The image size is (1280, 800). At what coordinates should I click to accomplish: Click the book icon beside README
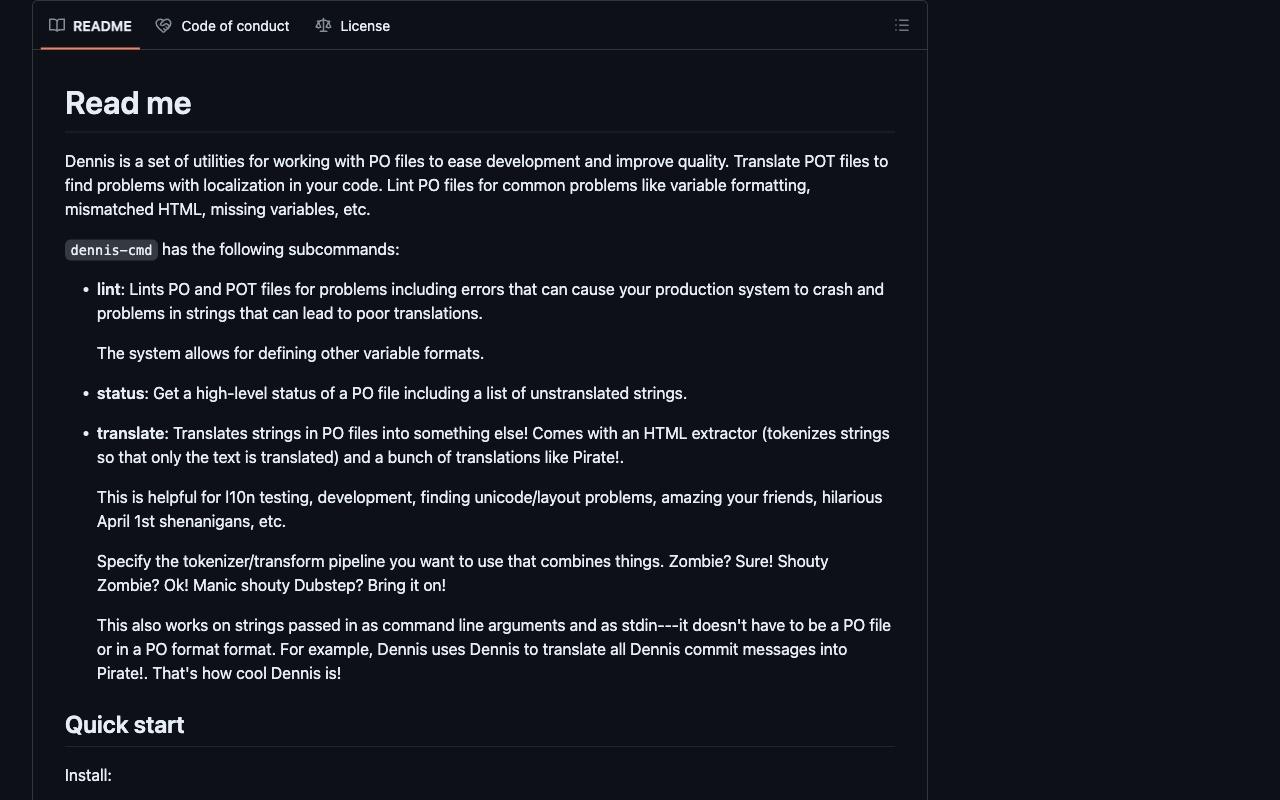pos(57,26)
